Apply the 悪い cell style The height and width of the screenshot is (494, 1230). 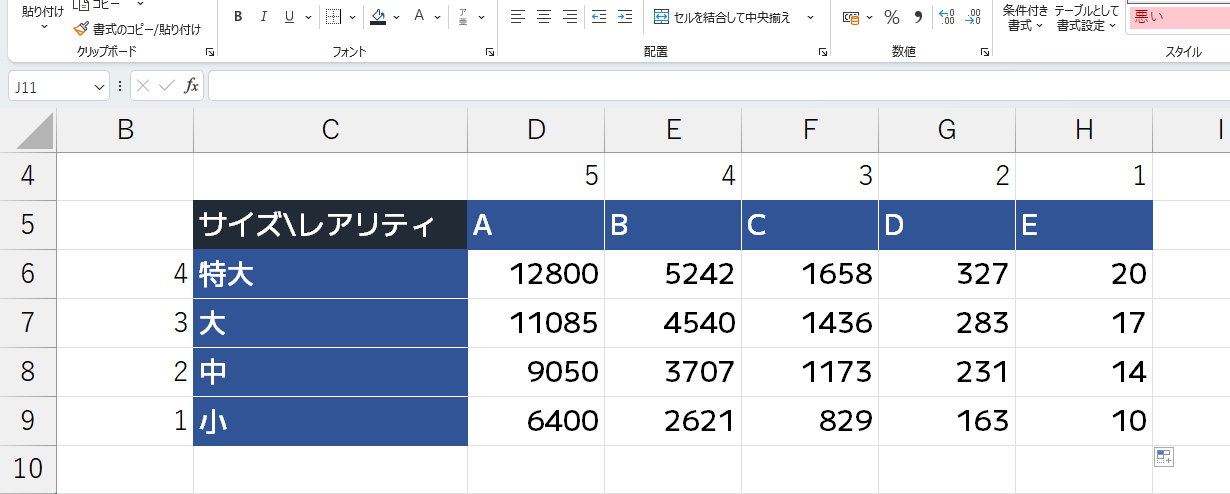pos(1178,17)
